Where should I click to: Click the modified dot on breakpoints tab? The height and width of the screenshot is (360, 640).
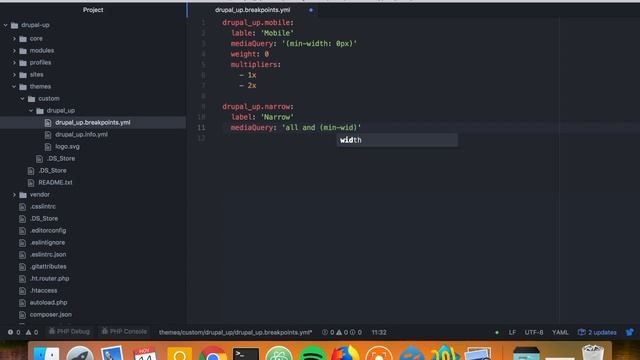(x=311, y=10)
